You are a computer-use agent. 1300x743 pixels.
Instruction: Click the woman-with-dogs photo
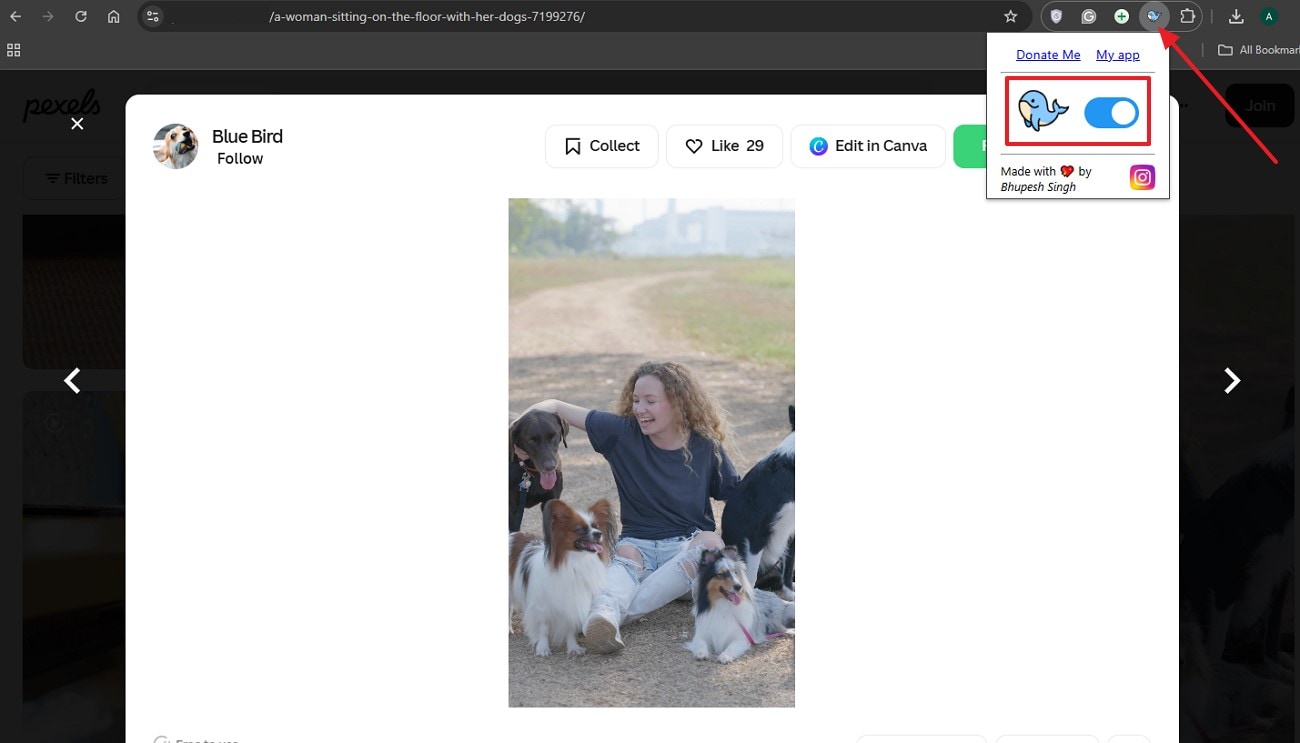[651, 453]
